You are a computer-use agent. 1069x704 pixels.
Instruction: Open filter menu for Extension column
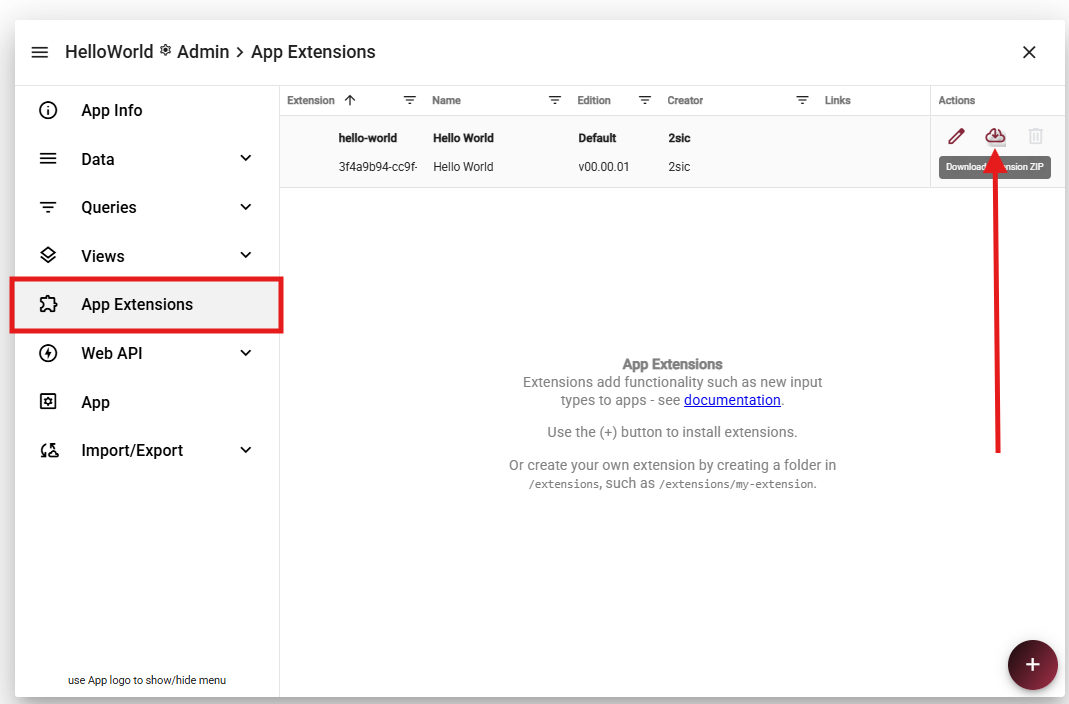point(410,100)
